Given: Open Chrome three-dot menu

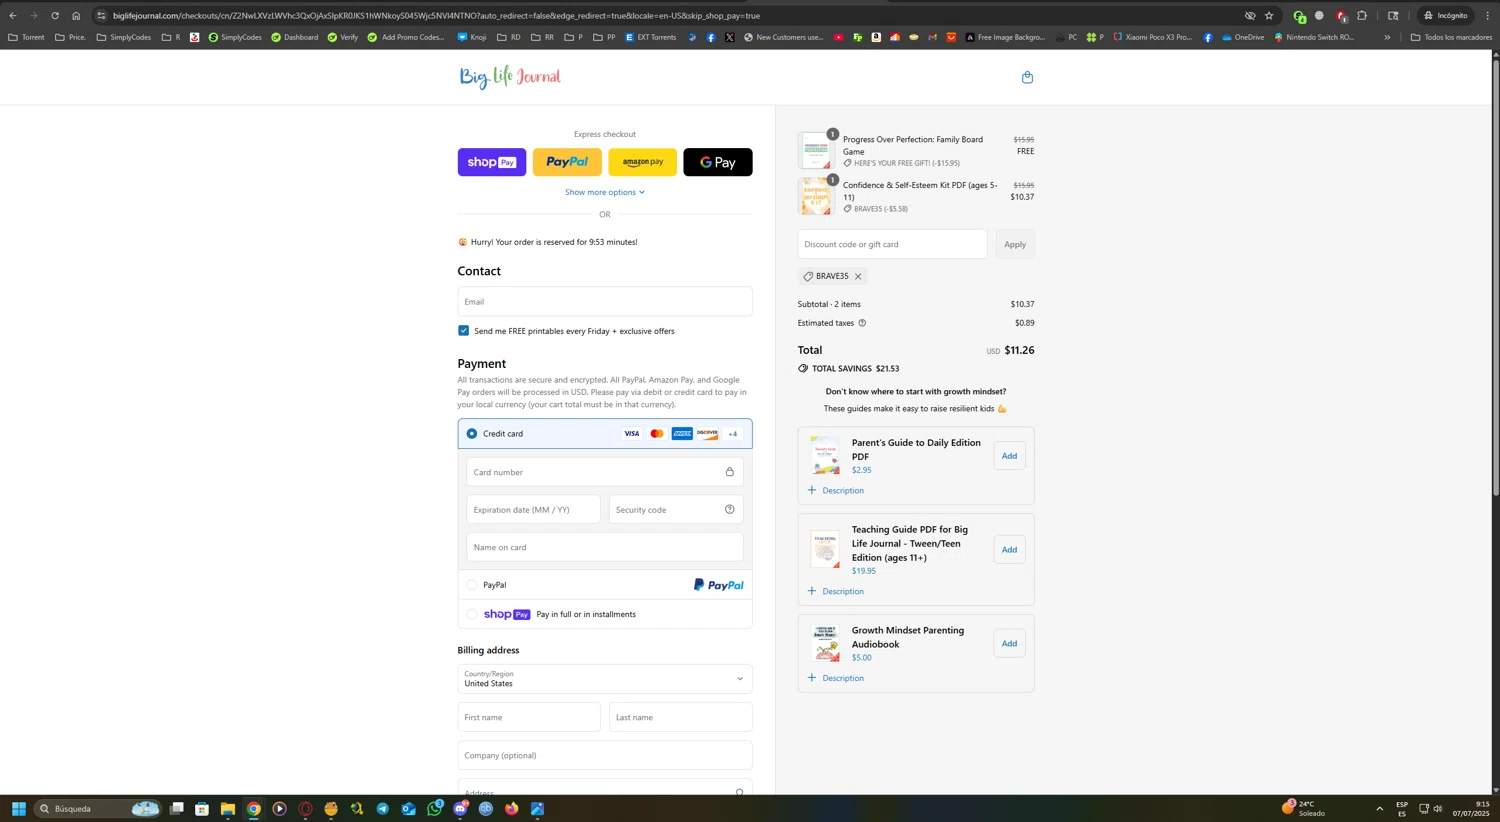Looking at the screenshot, I should [x=1487, y=16].
